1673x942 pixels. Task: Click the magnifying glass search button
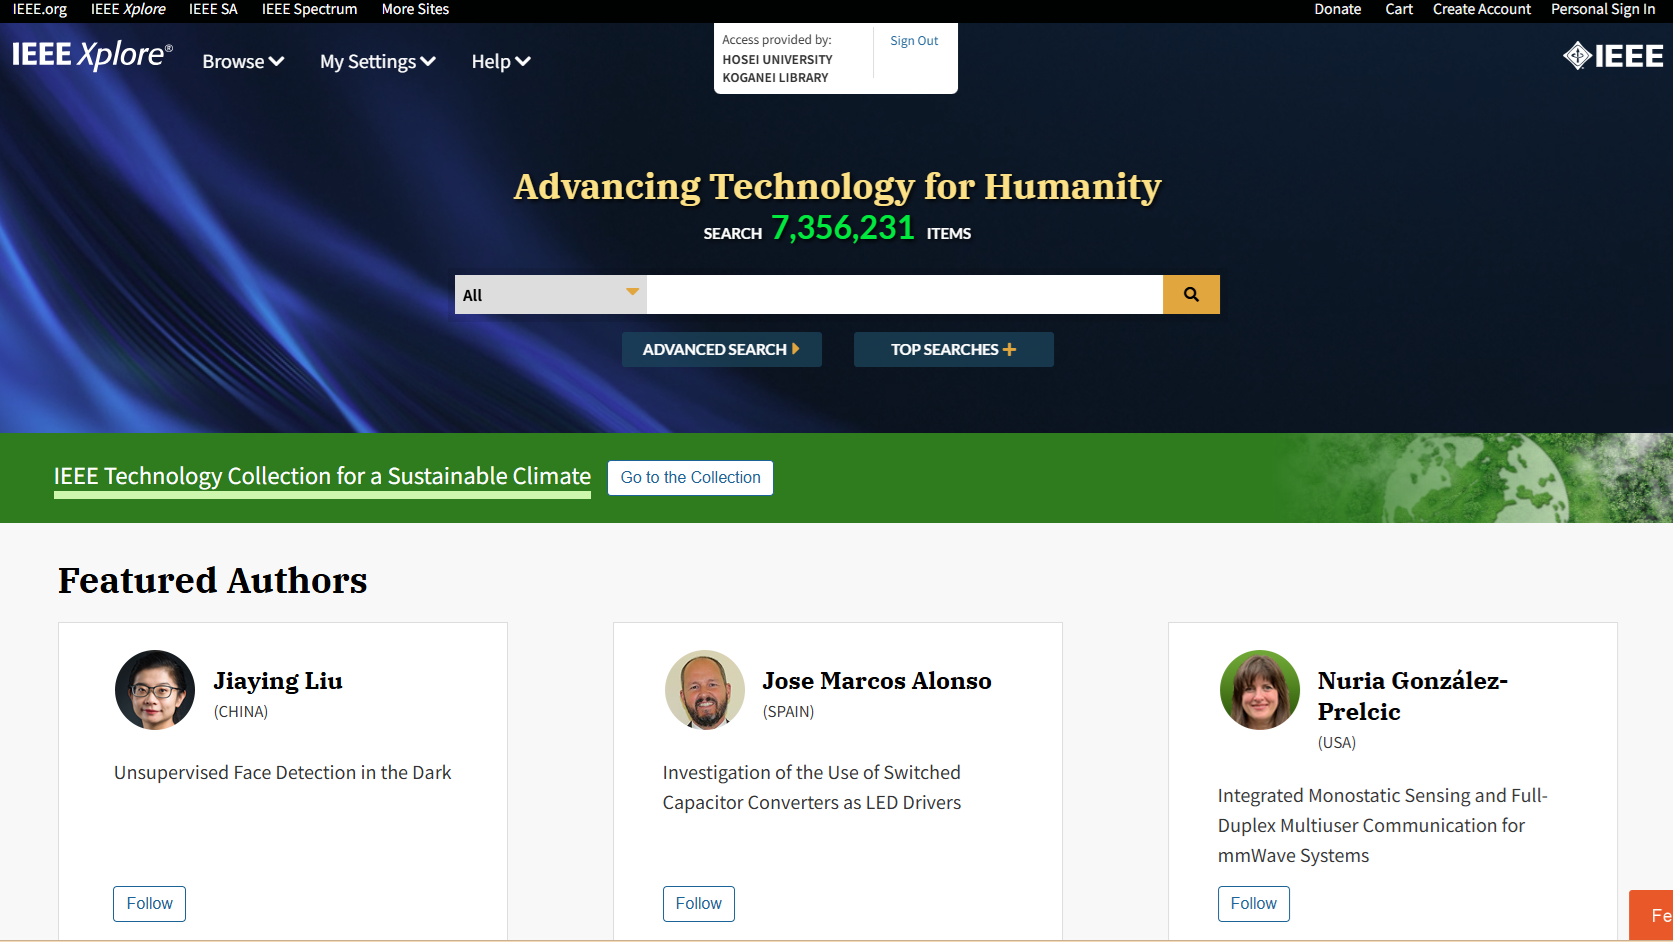[1191, 295]
